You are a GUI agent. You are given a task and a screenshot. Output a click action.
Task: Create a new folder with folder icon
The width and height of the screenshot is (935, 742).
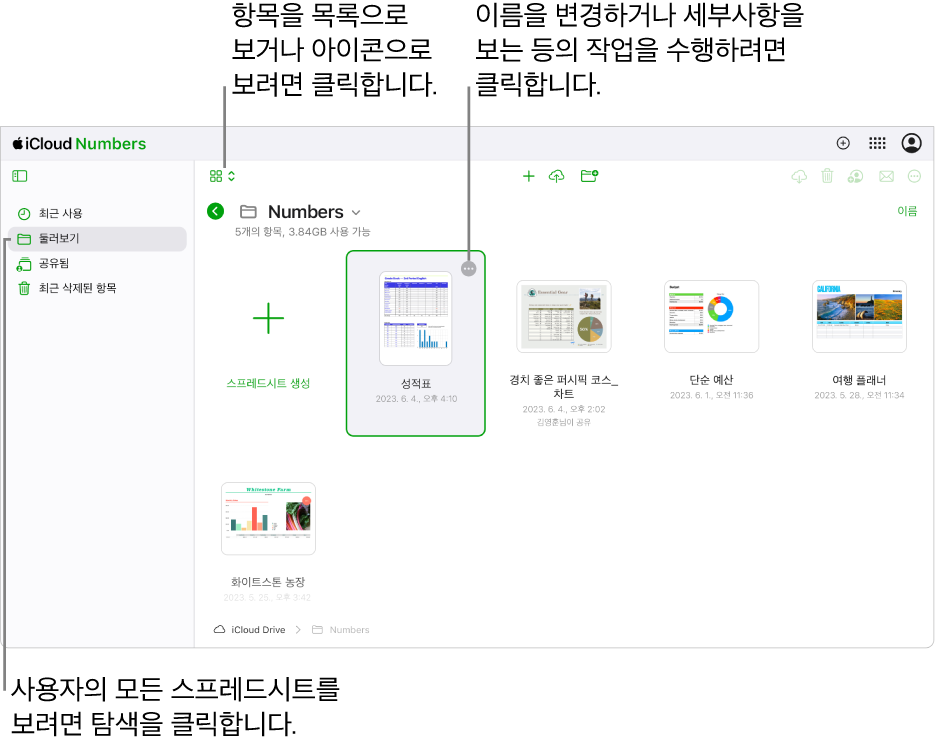coord(589,176)
